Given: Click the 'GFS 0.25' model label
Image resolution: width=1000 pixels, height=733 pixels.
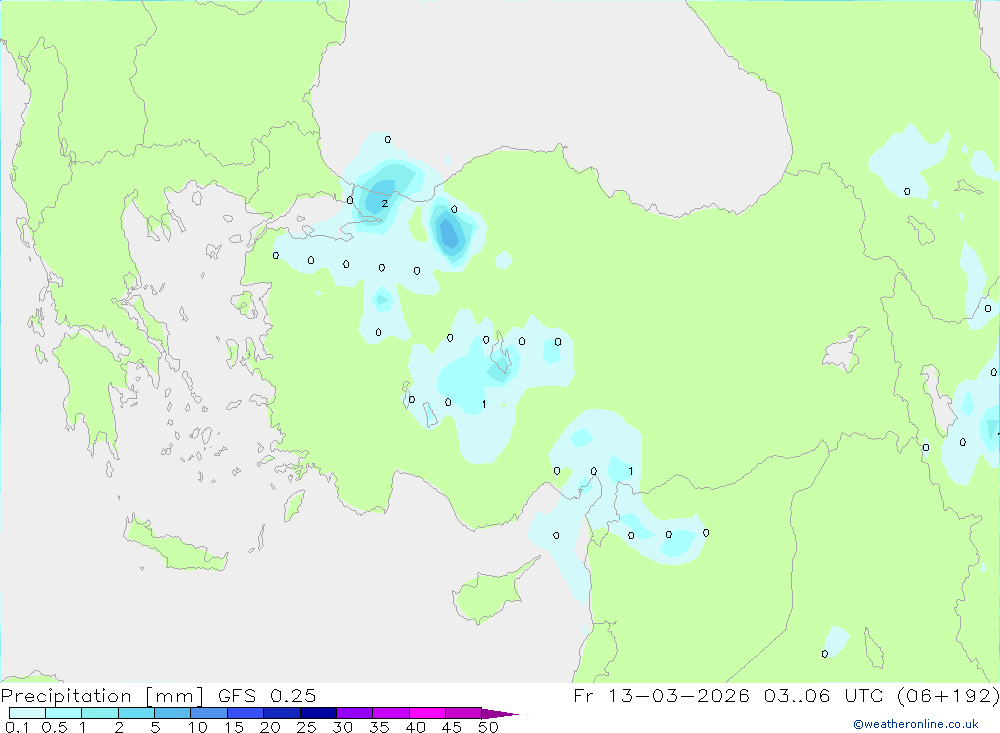Looking at the screenshot, I should 267,695.
